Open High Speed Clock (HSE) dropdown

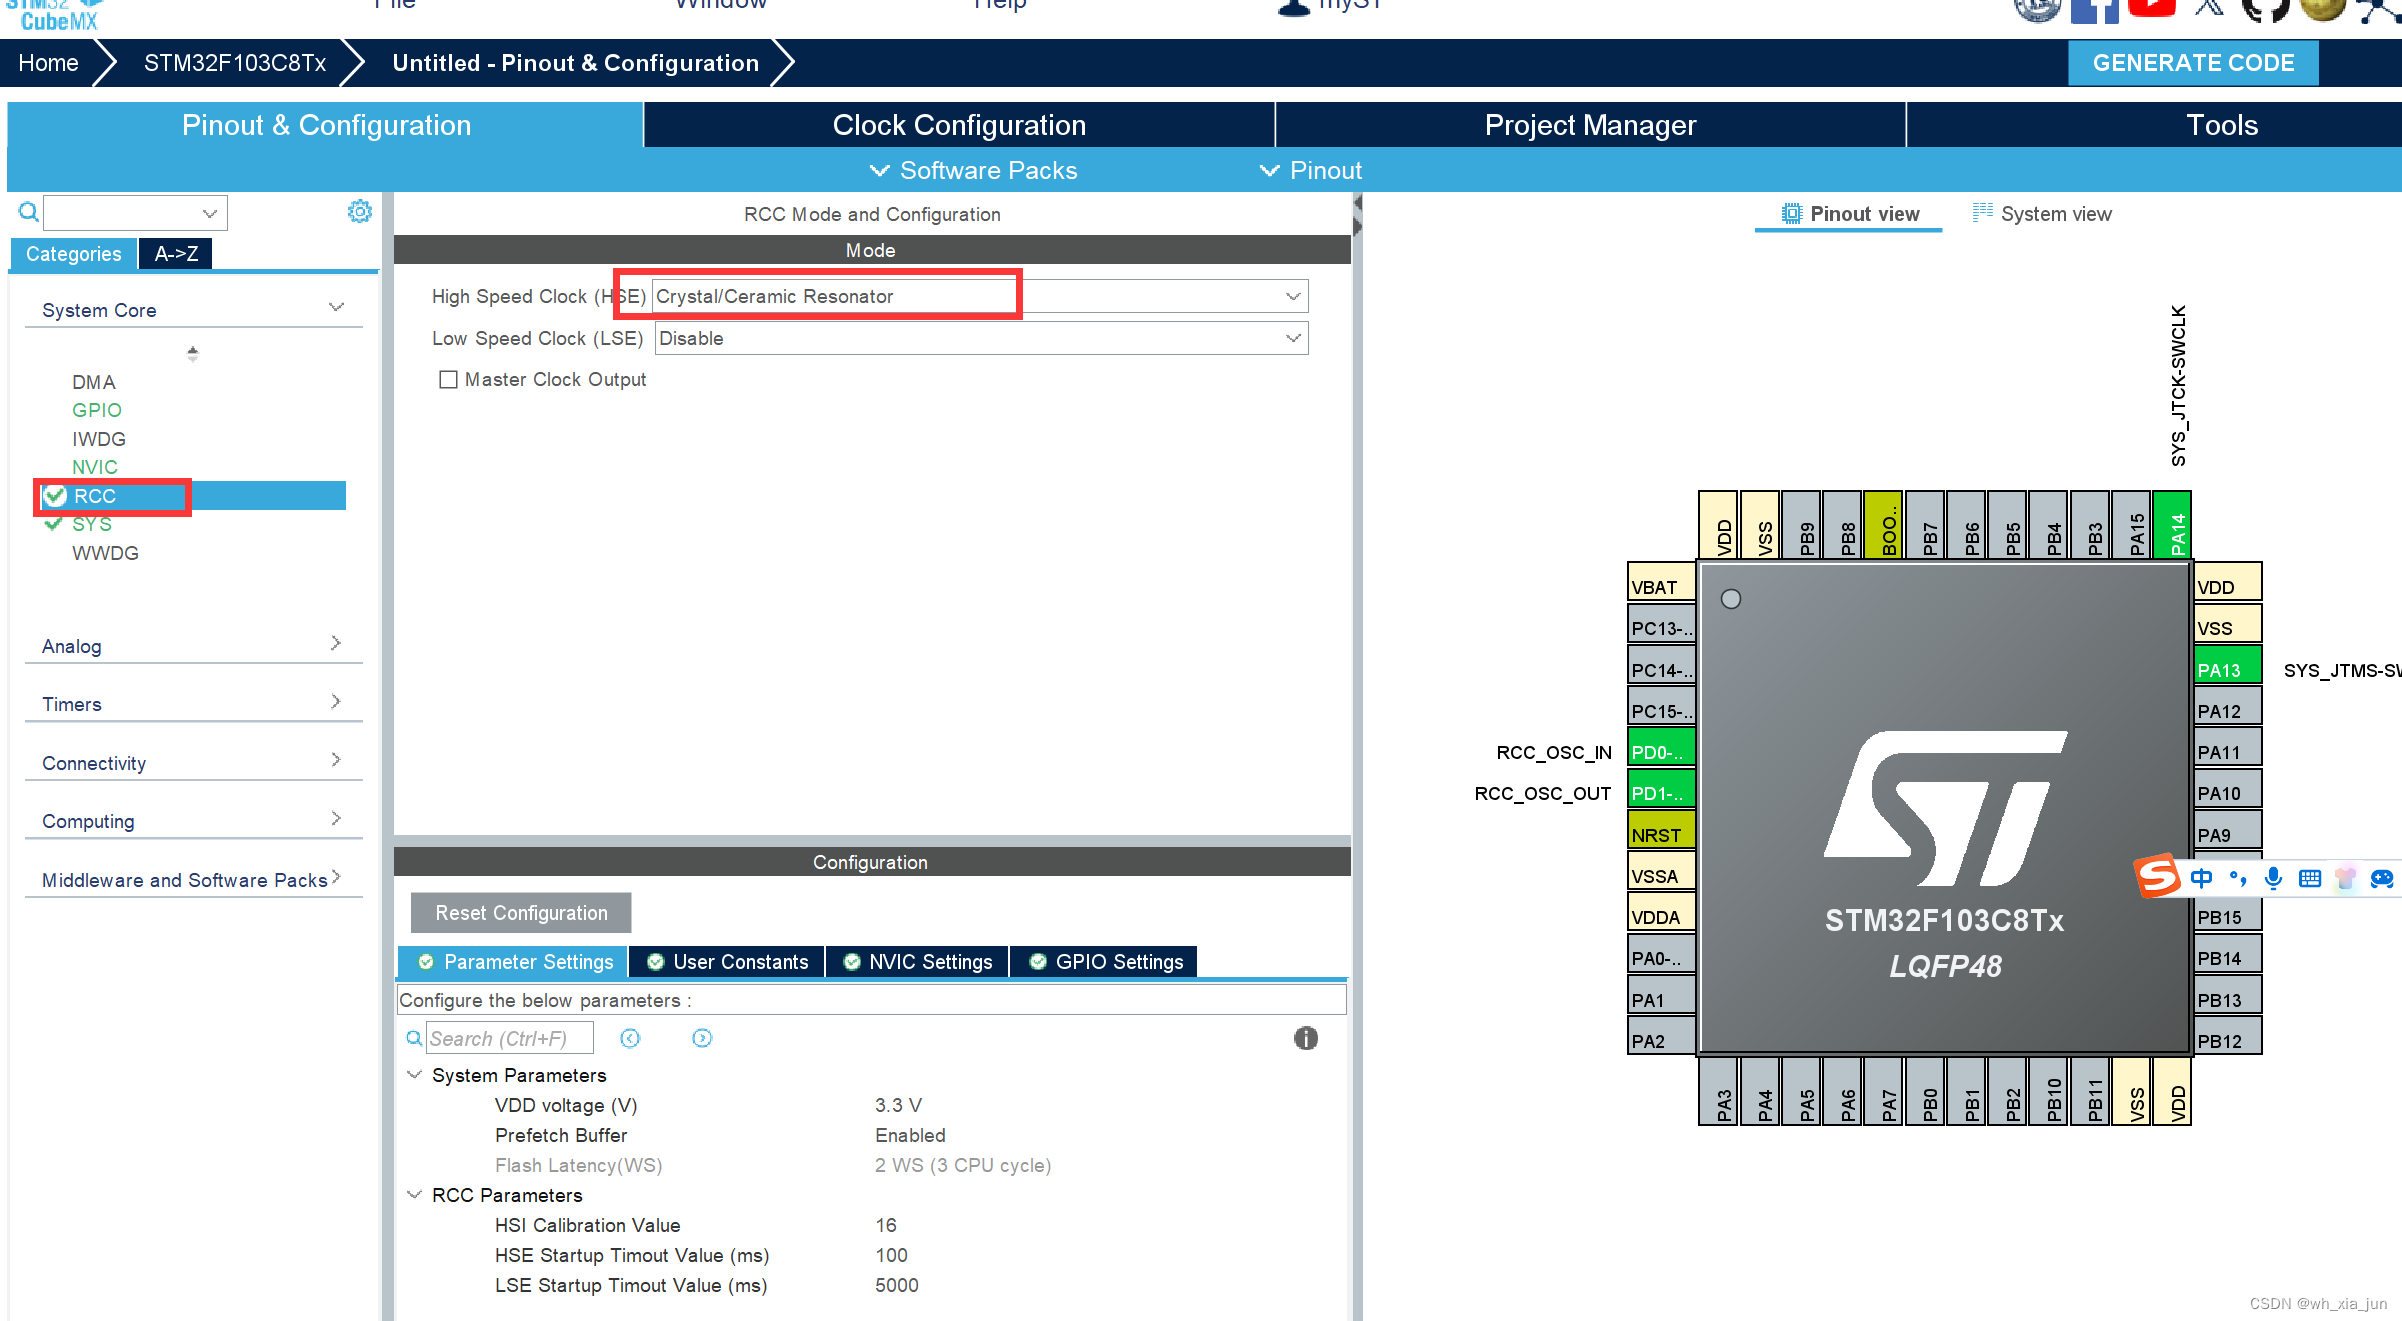point(1292,297)
